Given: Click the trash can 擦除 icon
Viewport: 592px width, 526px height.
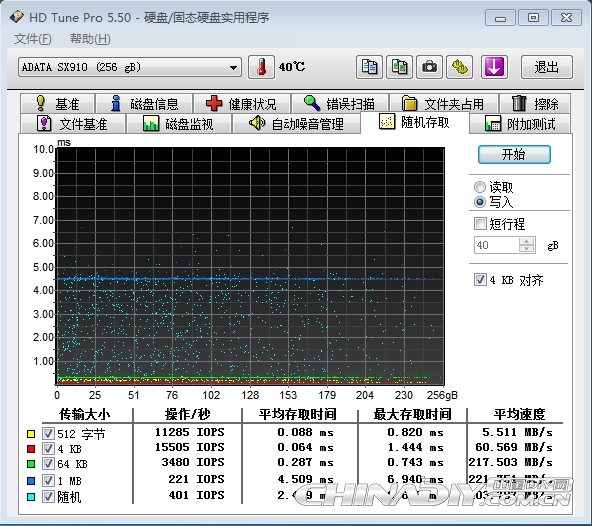Looking at the screenshot, I should point(519,103).
